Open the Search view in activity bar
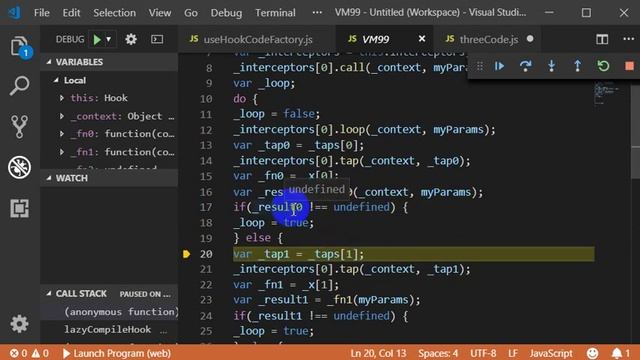 tap(19, 86)
